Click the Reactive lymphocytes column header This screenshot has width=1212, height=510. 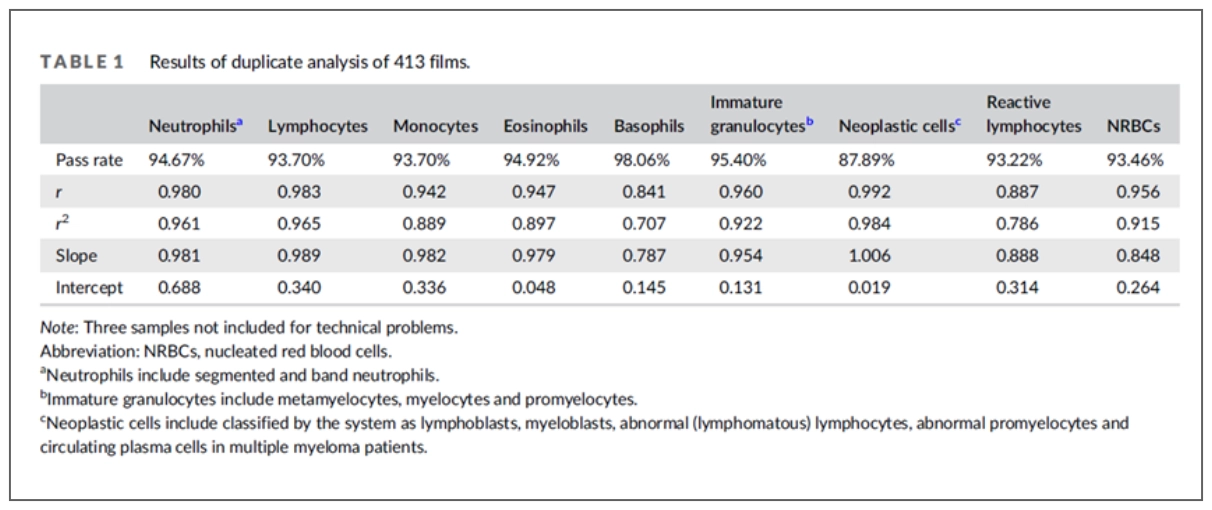pyautogui.click(x=1033, y=114)
